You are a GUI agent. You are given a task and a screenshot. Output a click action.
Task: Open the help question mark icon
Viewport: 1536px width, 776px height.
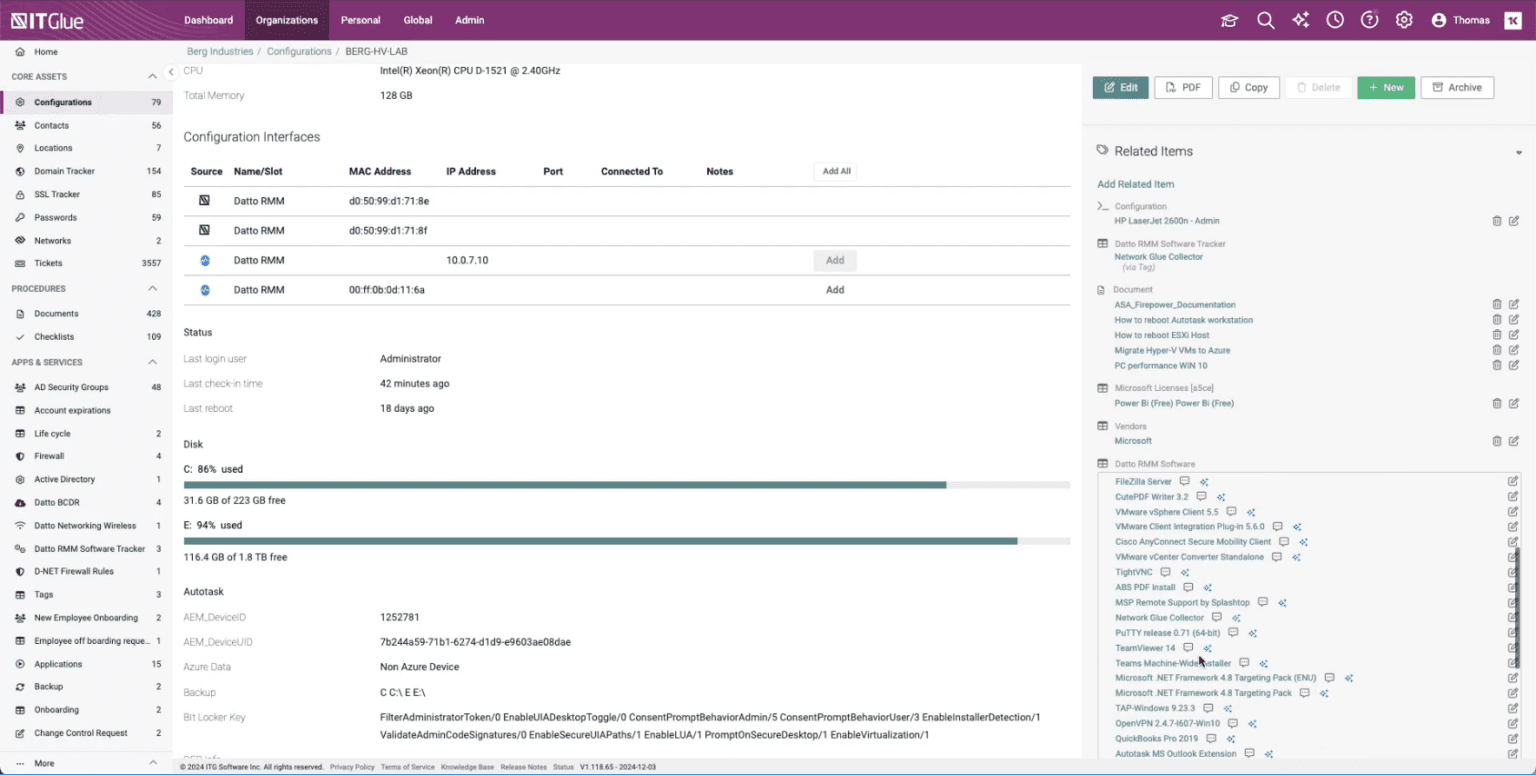tap(1370, 20)
